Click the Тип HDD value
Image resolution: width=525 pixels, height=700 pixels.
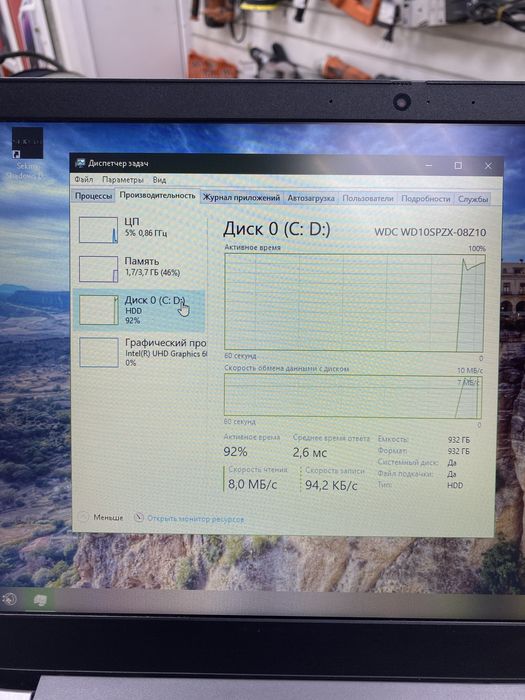click(x=455, y=485)
